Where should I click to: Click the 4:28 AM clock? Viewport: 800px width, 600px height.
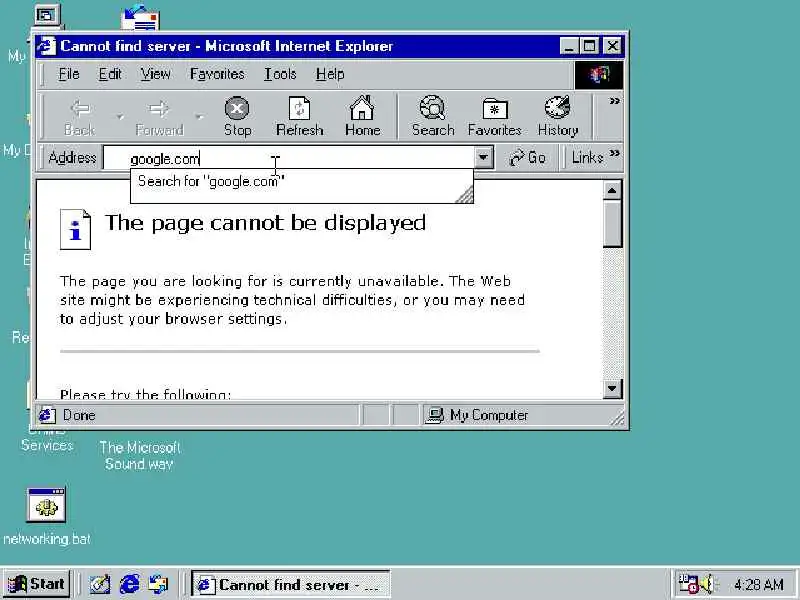[x=759, y=584]
